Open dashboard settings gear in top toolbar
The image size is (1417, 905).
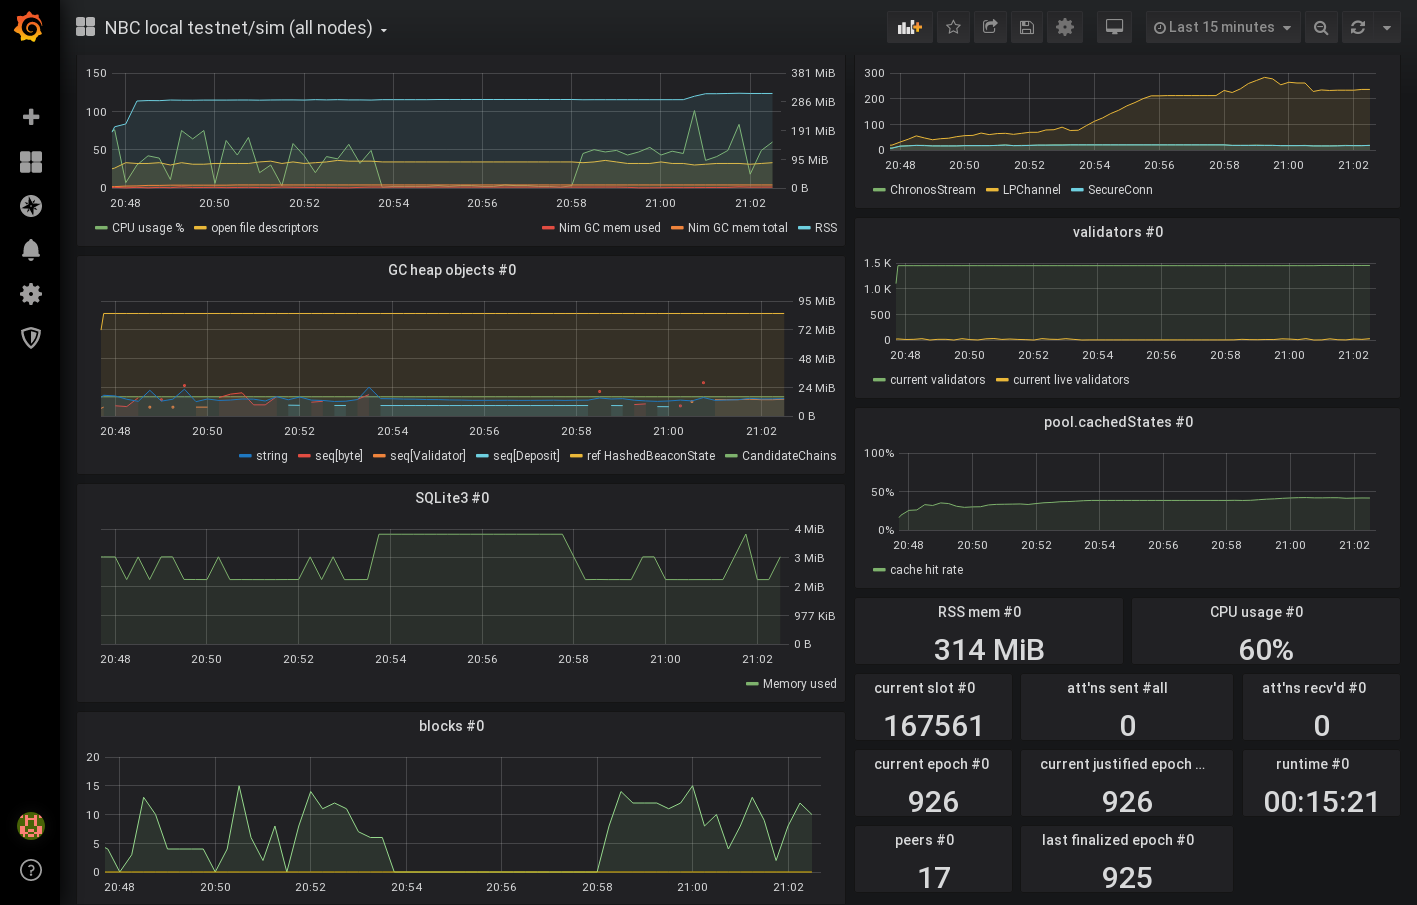coord(1065,27)
